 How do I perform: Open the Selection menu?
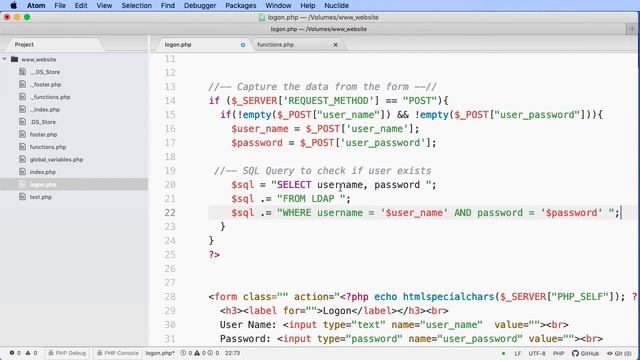click(x=136, y=6)
